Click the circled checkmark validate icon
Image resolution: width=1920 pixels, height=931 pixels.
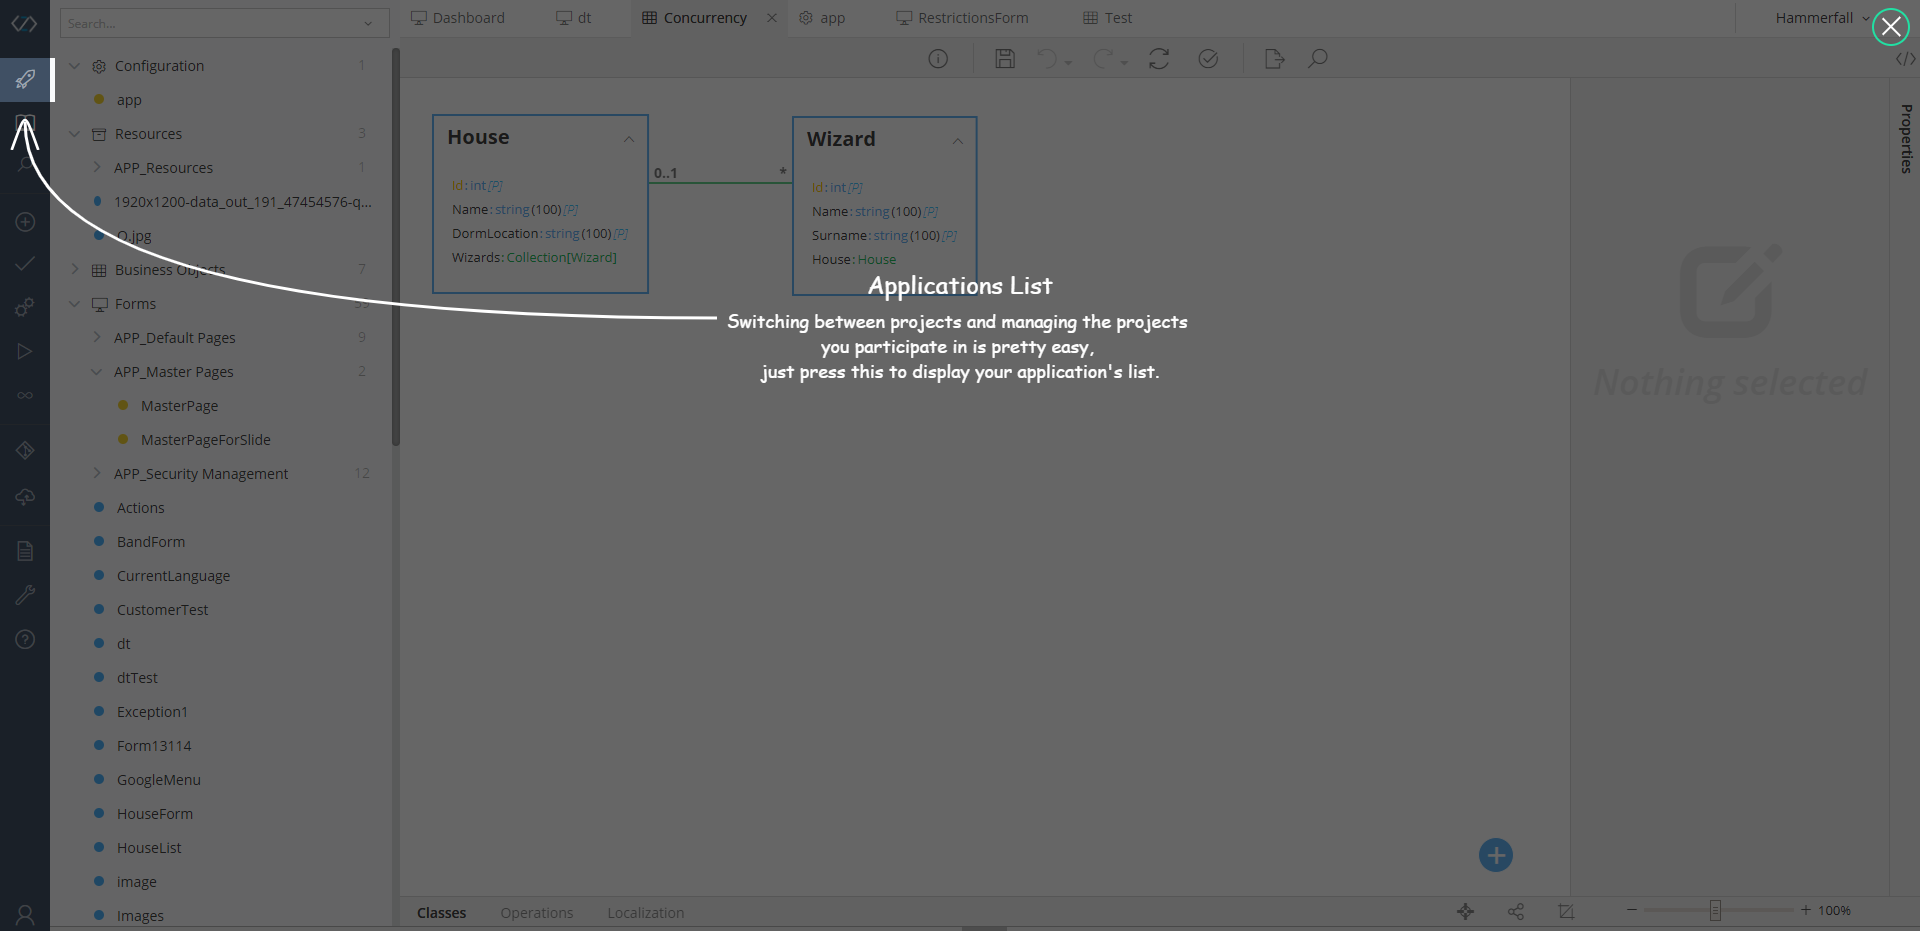click(x=1208, y=59)
